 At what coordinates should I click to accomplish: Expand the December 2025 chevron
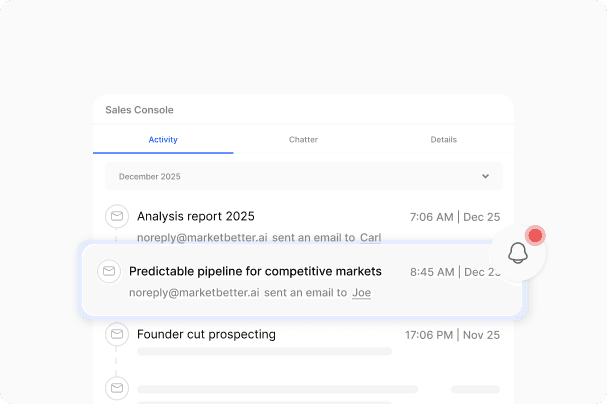pyautogui.click(x=486, y=176)
